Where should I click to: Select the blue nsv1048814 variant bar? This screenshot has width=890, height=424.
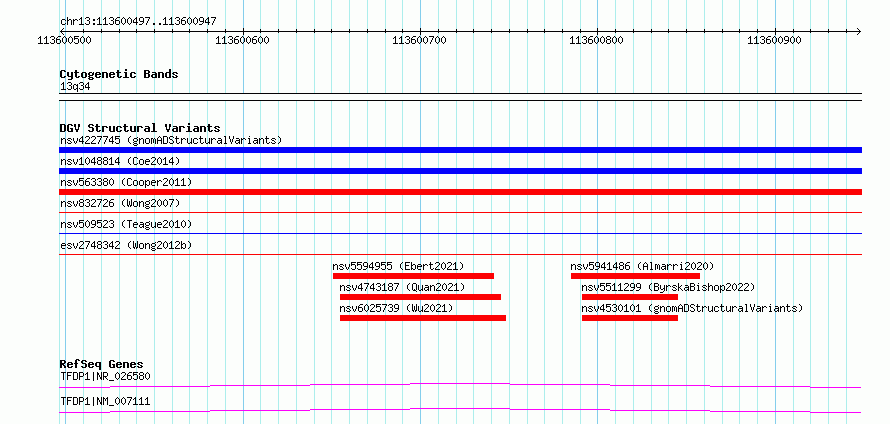pyautogui.click(x=460, y=171)
